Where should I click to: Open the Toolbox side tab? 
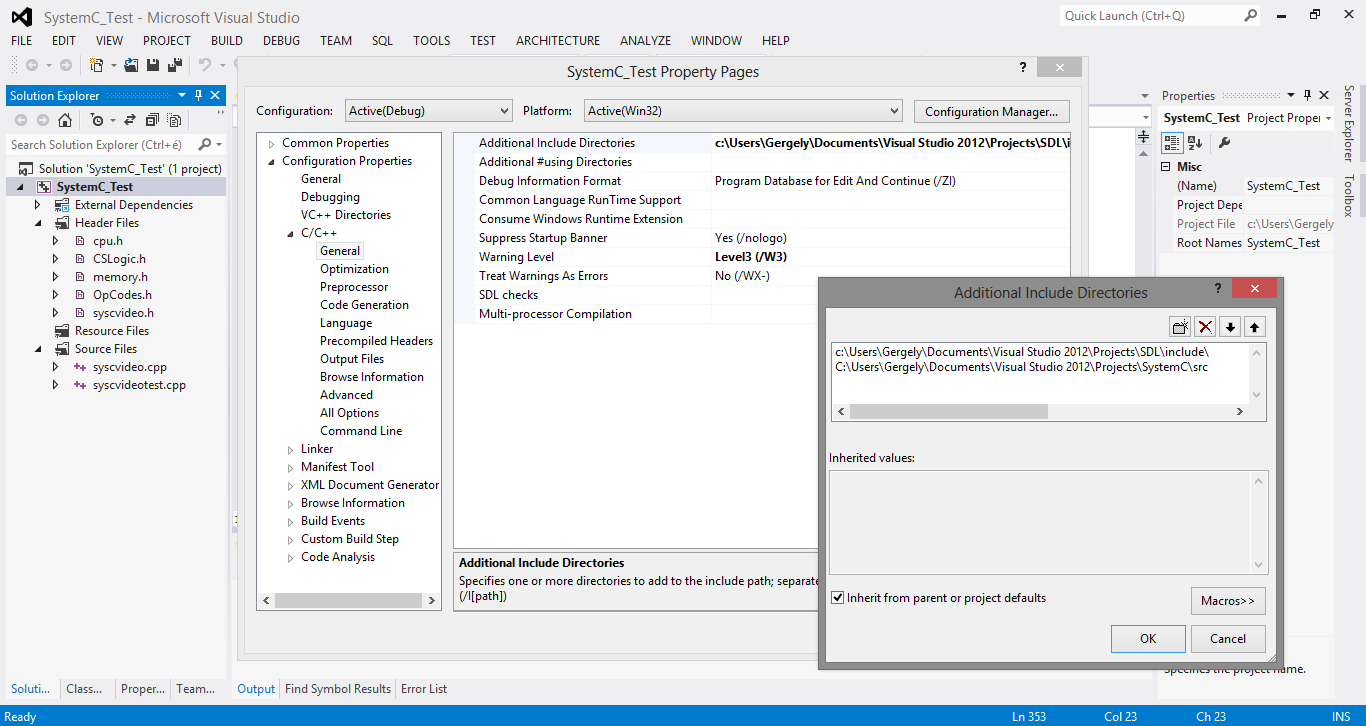pyautogui.click(x=1349, y=196)
